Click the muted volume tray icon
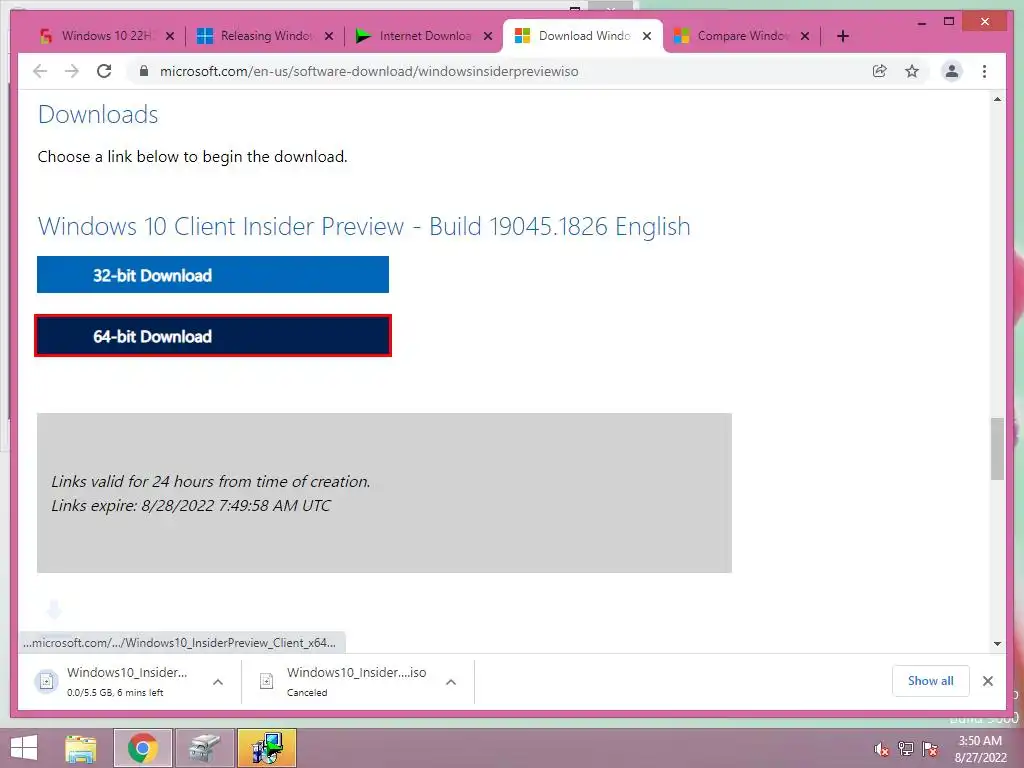The width and height of the screenshot is (1024, 768). (882, 749)
